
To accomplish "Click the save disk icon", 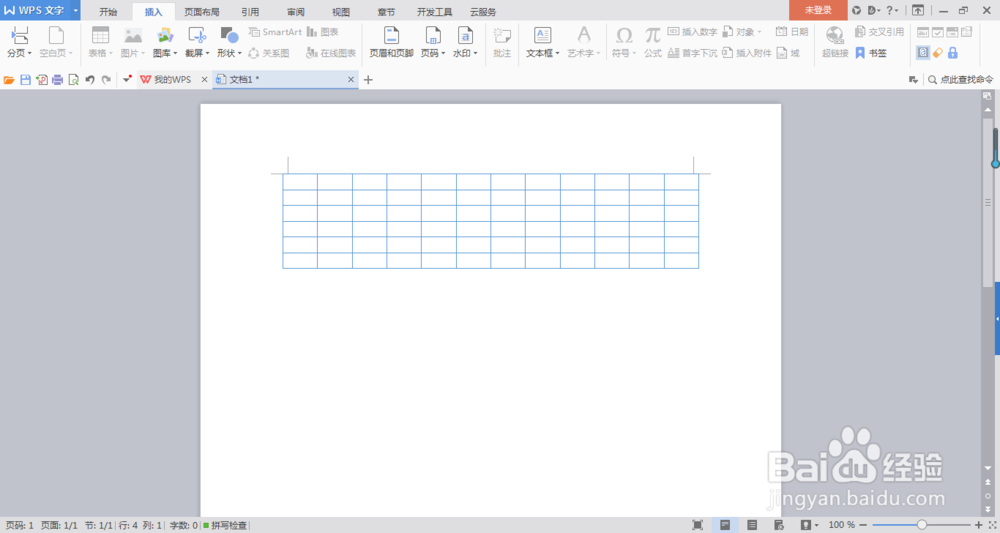I will (26, 80).
